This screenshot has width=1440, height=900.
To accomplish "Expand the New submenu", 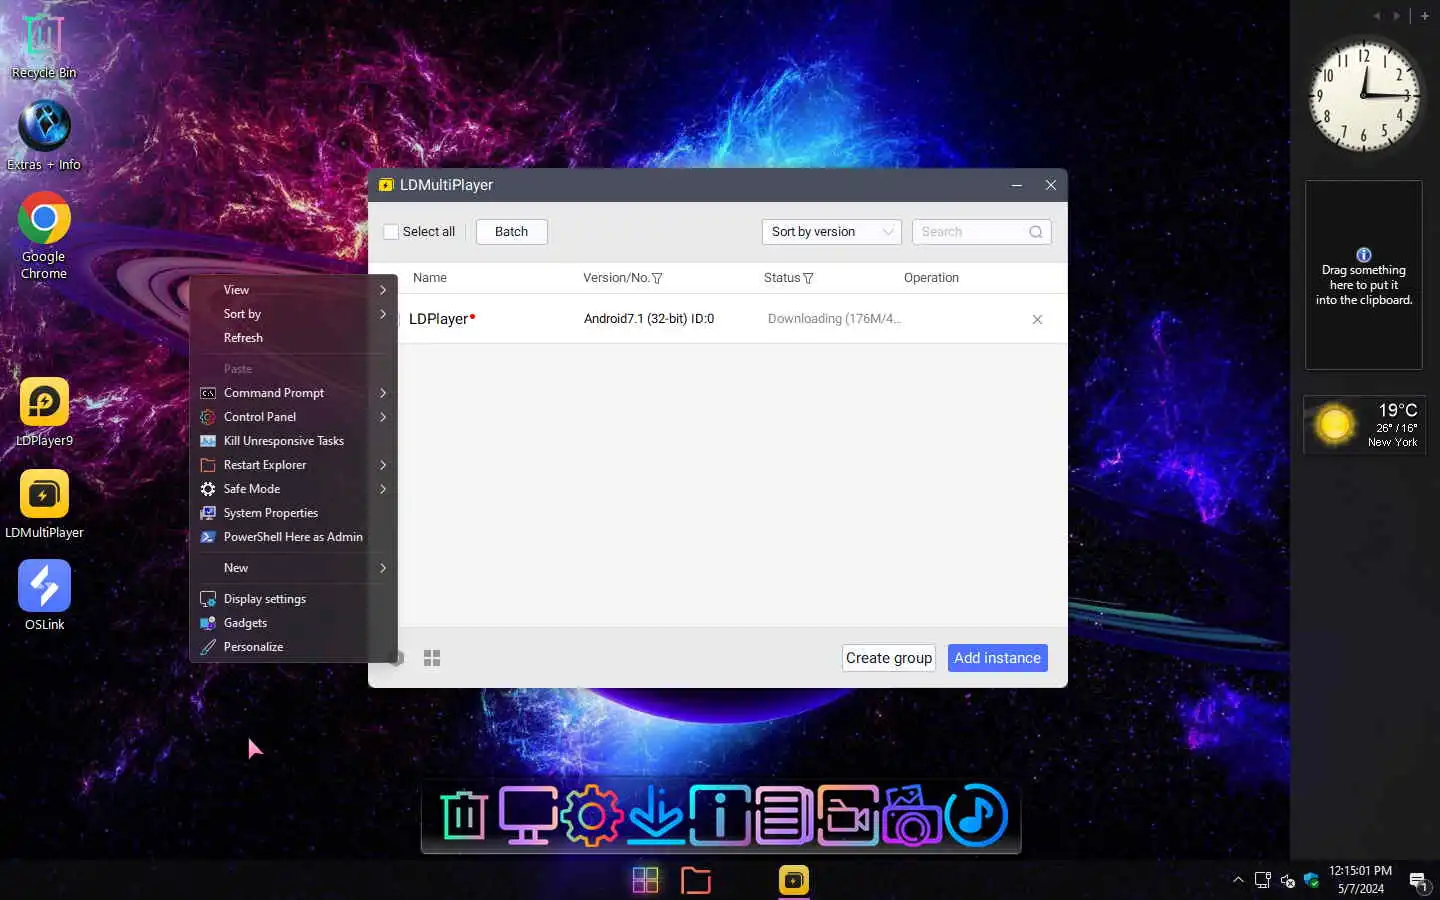I will point(293,568).
